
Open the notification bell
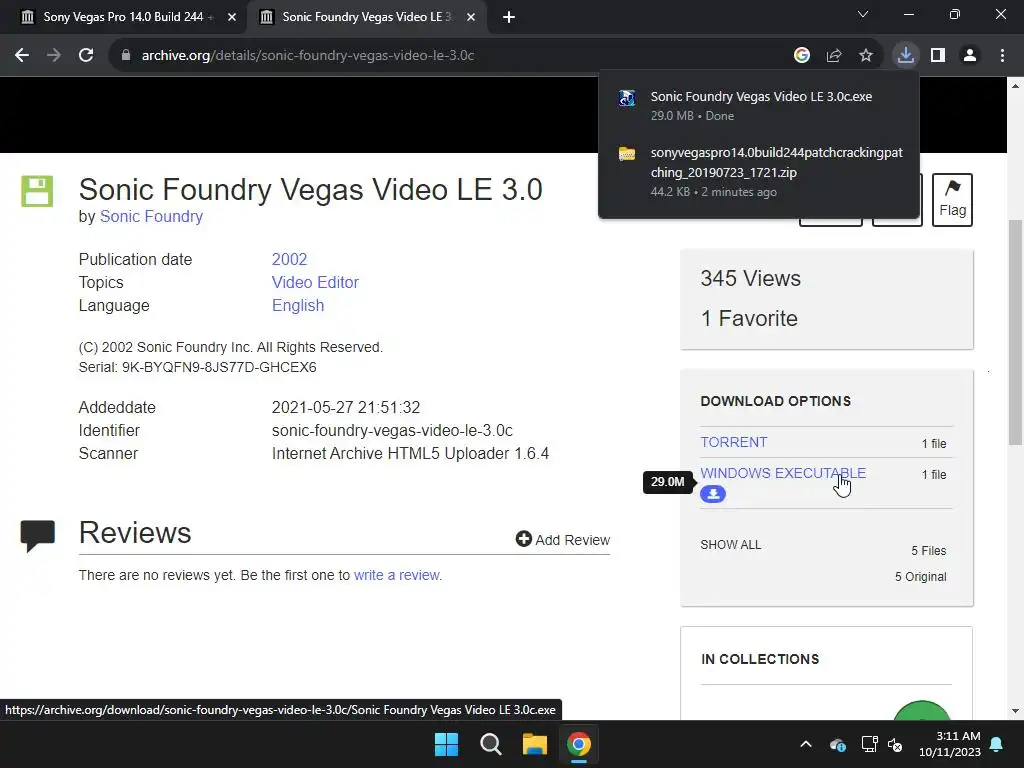997,744
